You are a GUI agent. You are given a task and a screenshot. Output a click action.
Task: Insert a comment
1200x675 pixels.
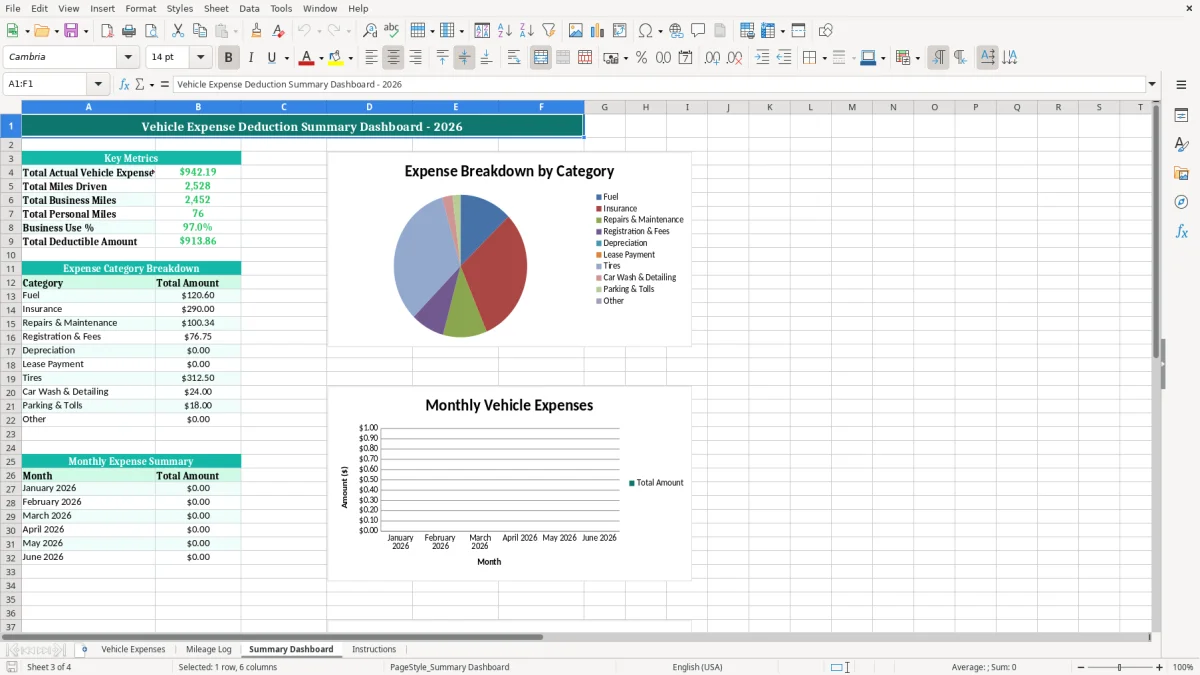click(698, 31)
